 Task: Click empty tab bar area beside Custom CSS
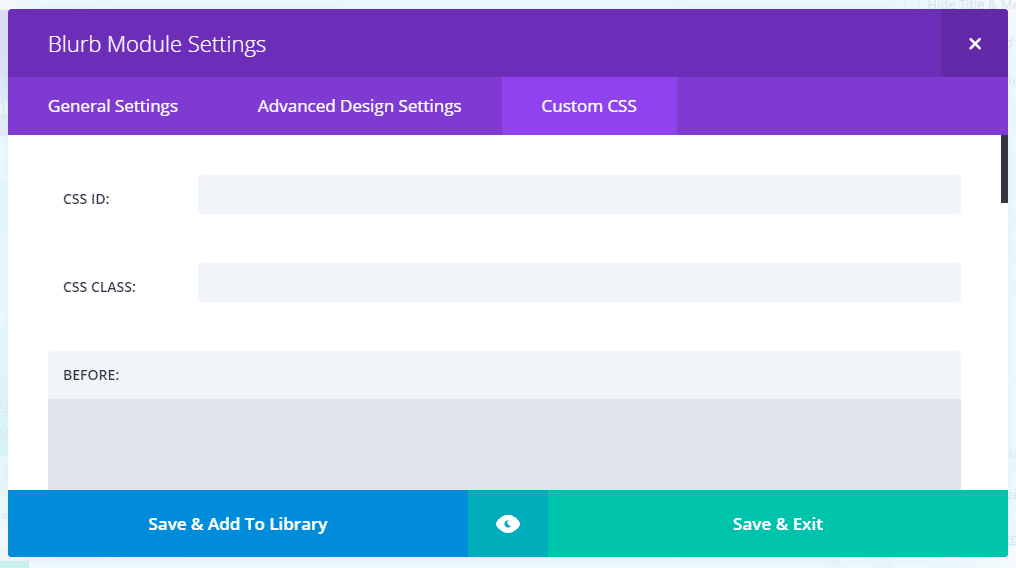[839, 106]
